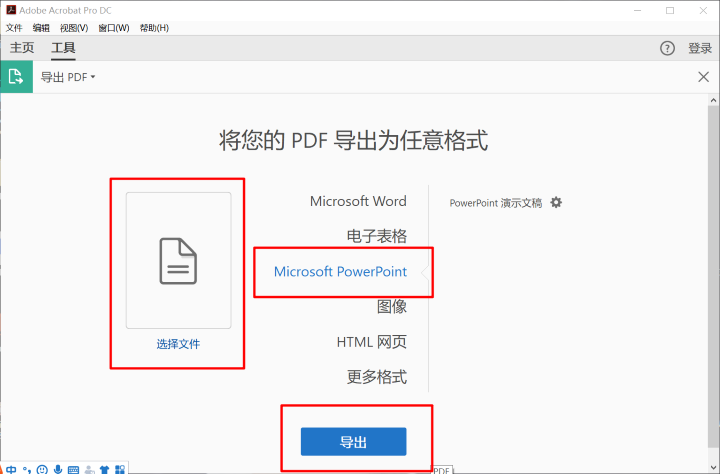Select 图像 export format
The height and width of the screenshot is (474, 720).
[392, 306]
